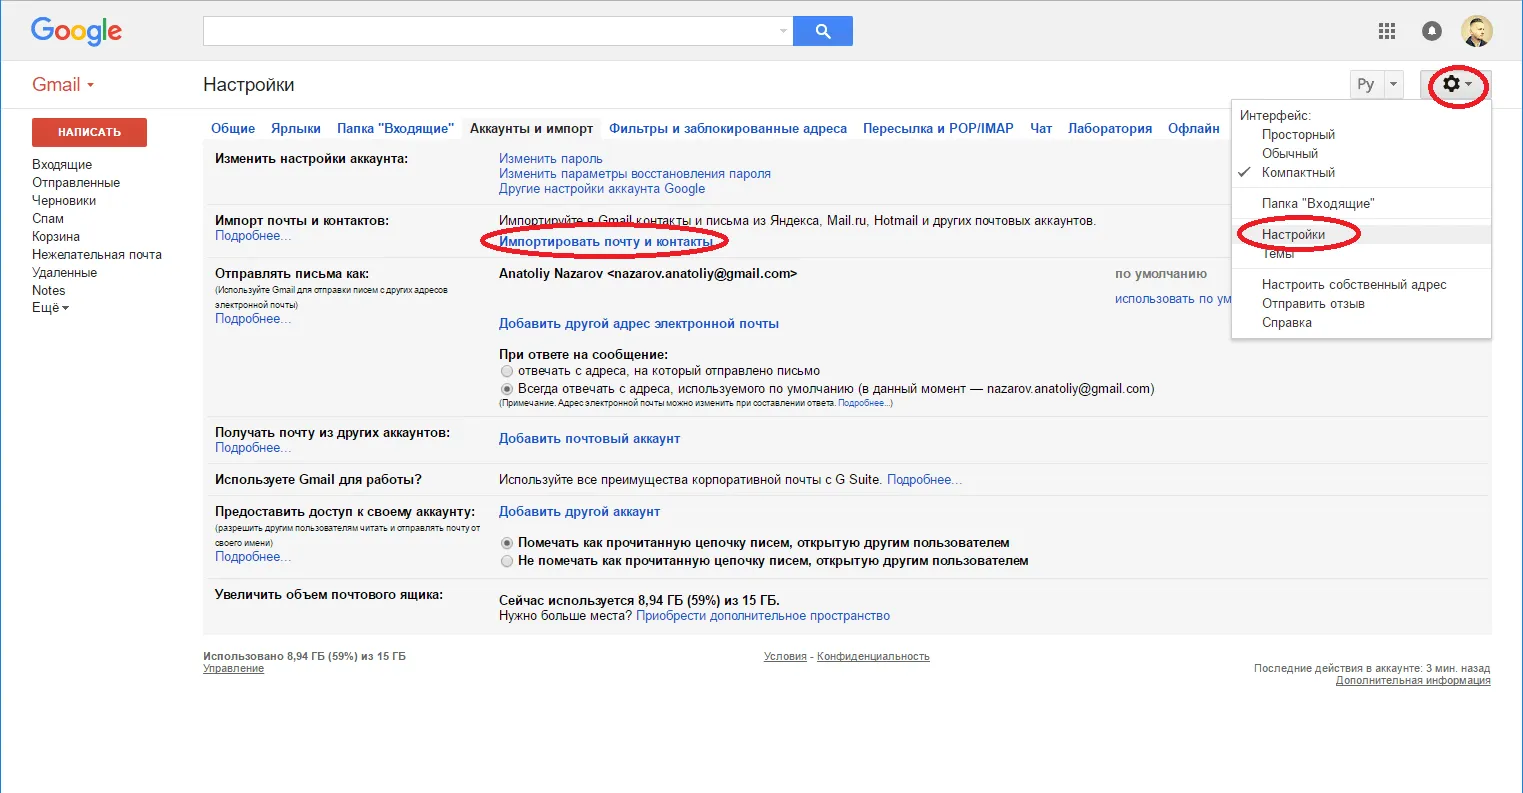Viewport: 1523px width, 793px height.
Task: Click Изменить параметры восстановления пароля
Action: point(635,173)
